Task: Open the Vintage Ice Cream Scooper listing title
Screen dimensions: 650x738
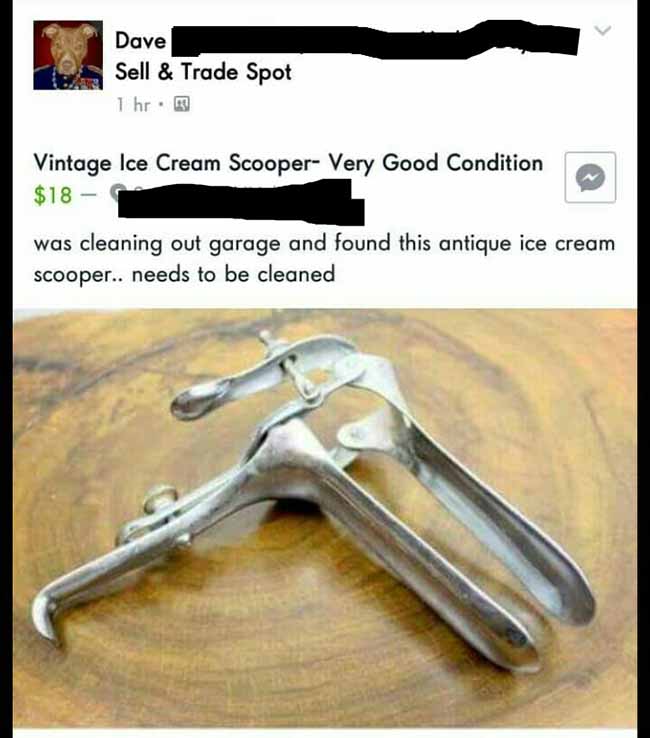Action: tap(288, 163)
